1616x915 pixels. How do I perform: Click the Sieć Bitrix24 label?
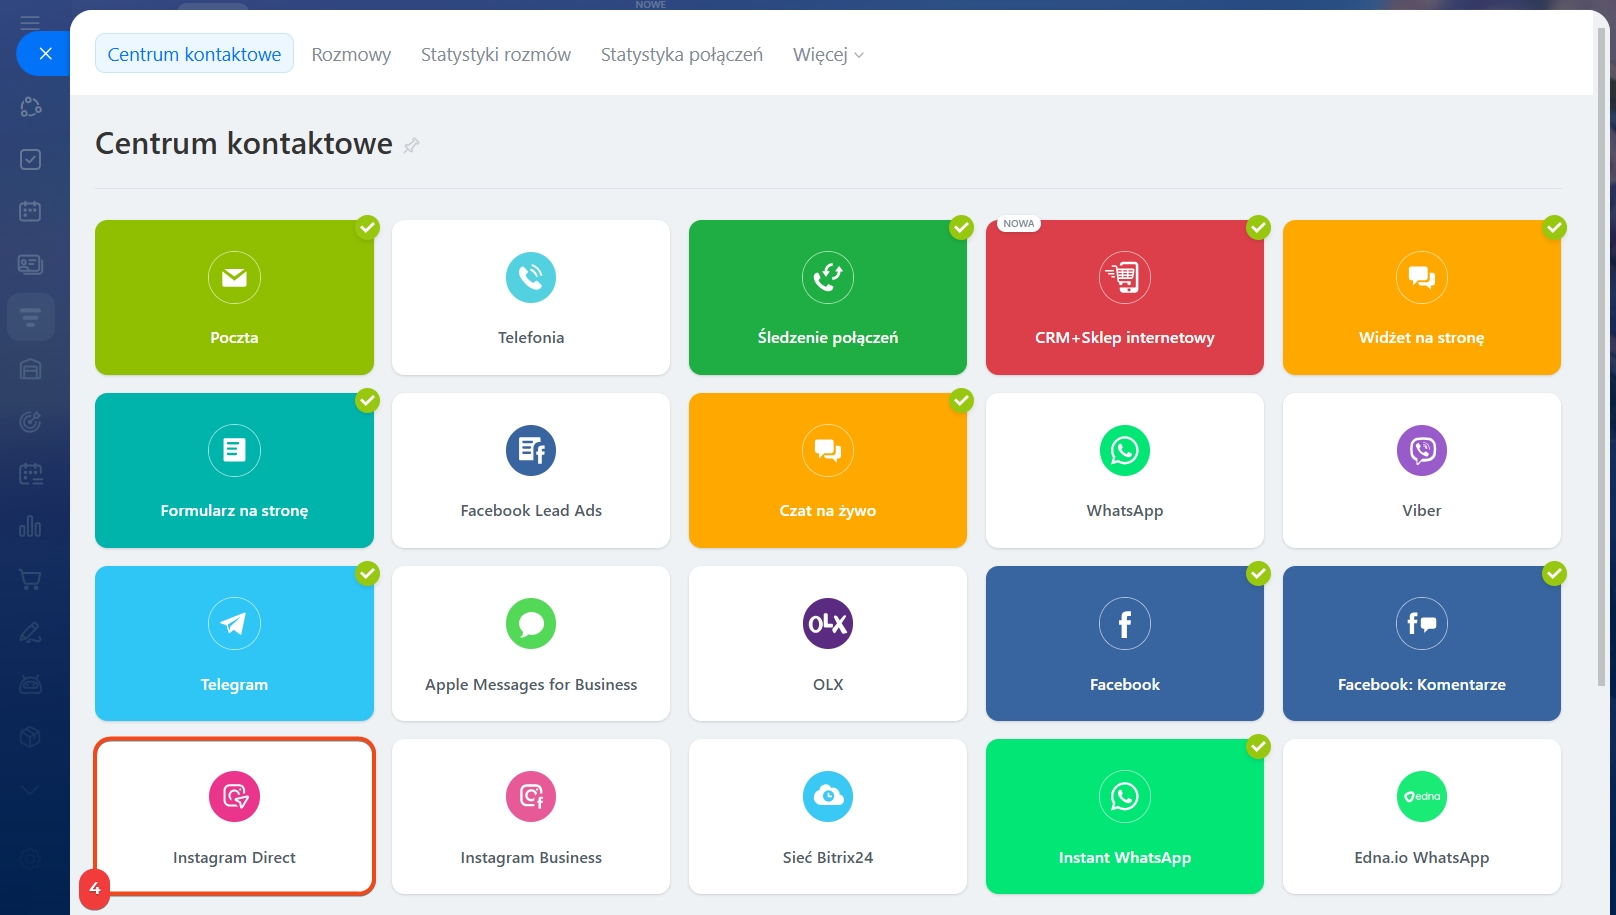pos(828,858)
